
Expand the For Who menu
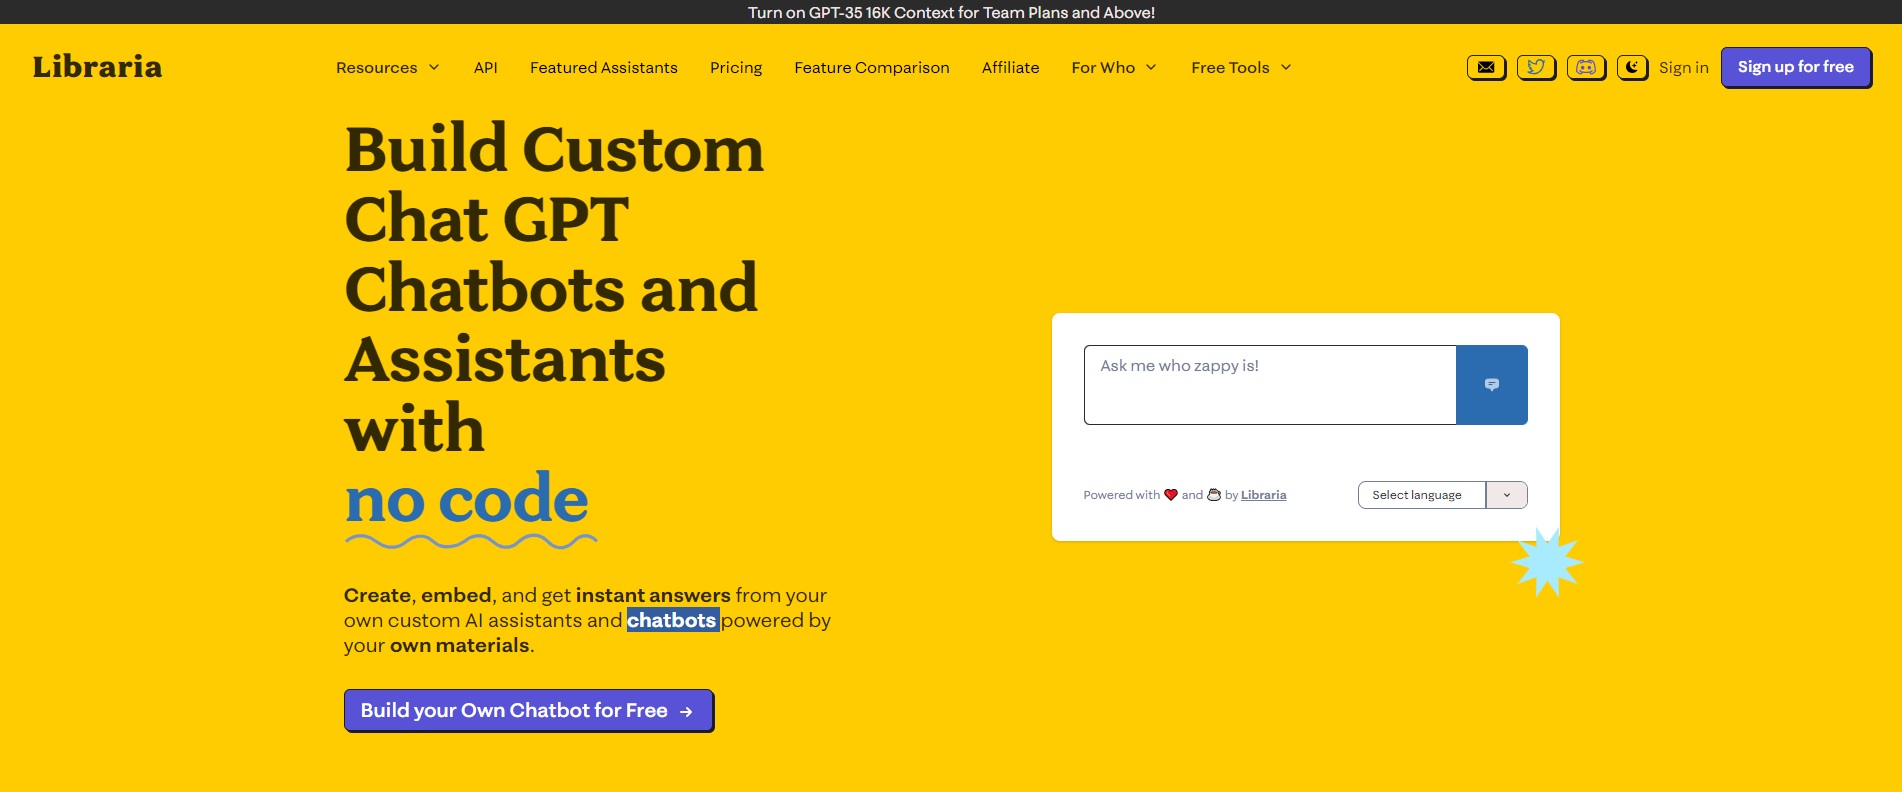(x=1114, y=68)
